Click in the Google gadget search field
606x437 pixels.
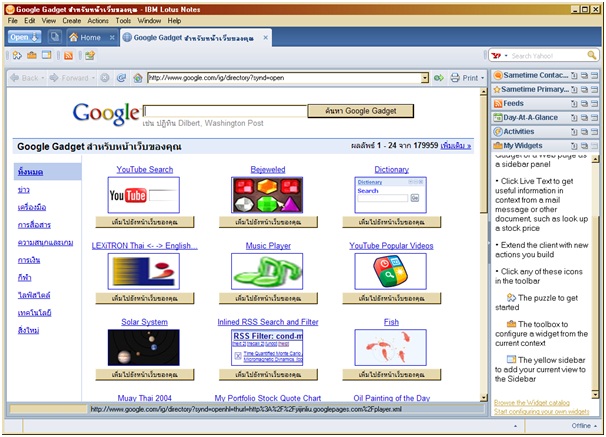(x=225, y=111)
